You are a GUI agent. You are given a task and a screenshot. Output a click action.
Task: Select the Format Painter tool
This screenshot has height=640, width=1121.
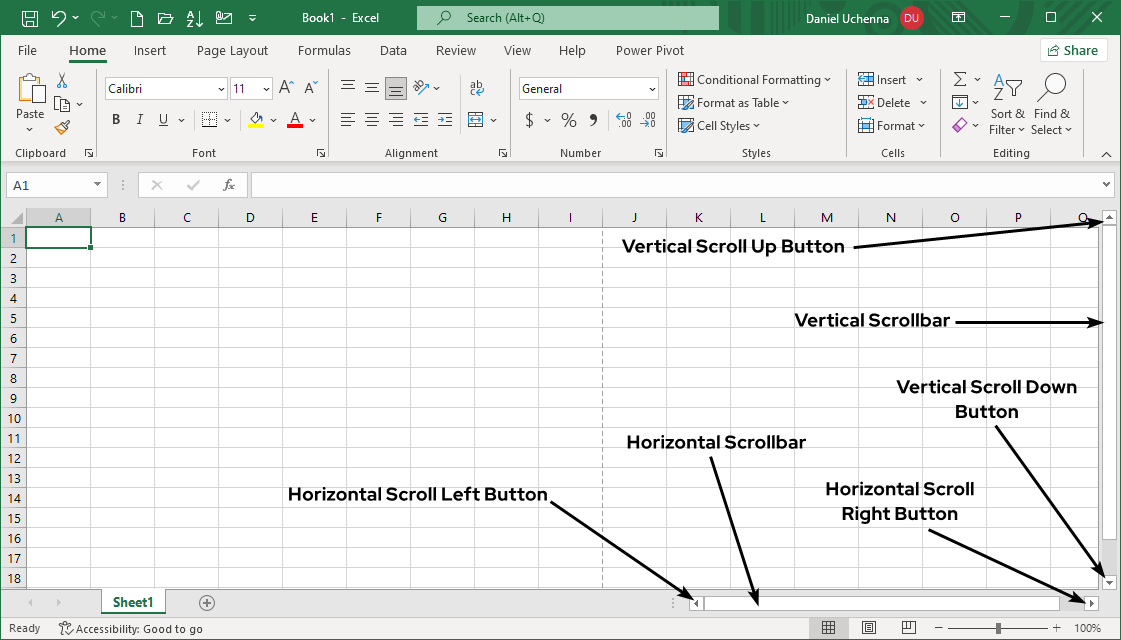point(60,126)
